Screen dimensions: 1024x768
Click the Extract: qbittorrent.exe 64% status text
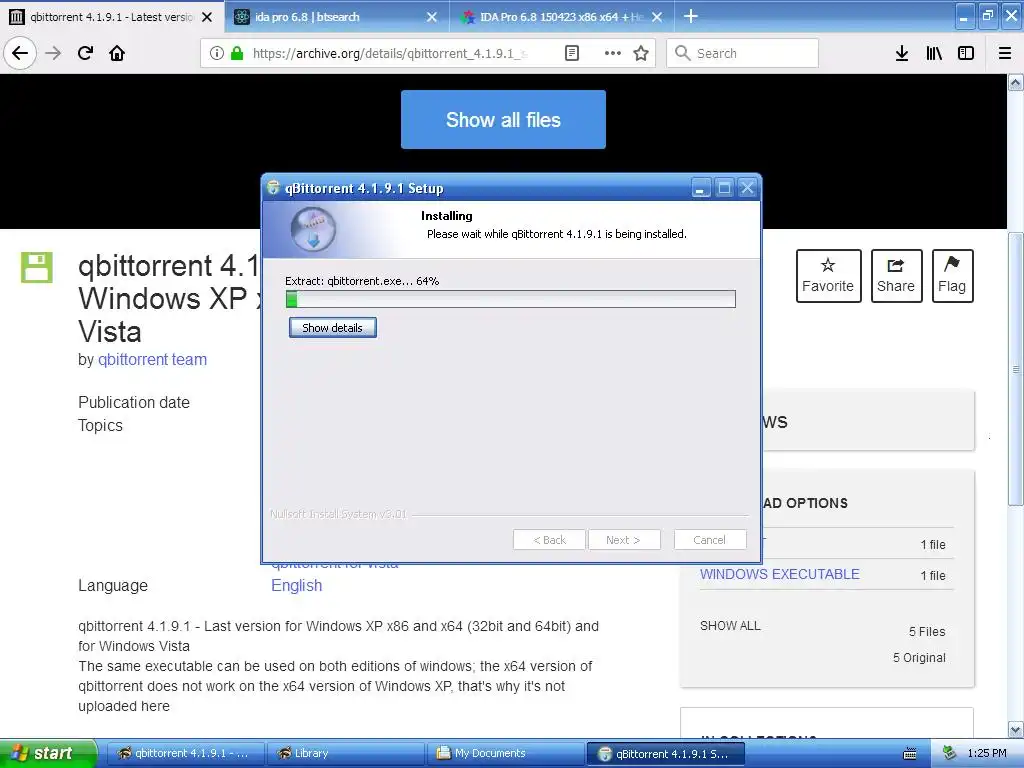(362, 281)
